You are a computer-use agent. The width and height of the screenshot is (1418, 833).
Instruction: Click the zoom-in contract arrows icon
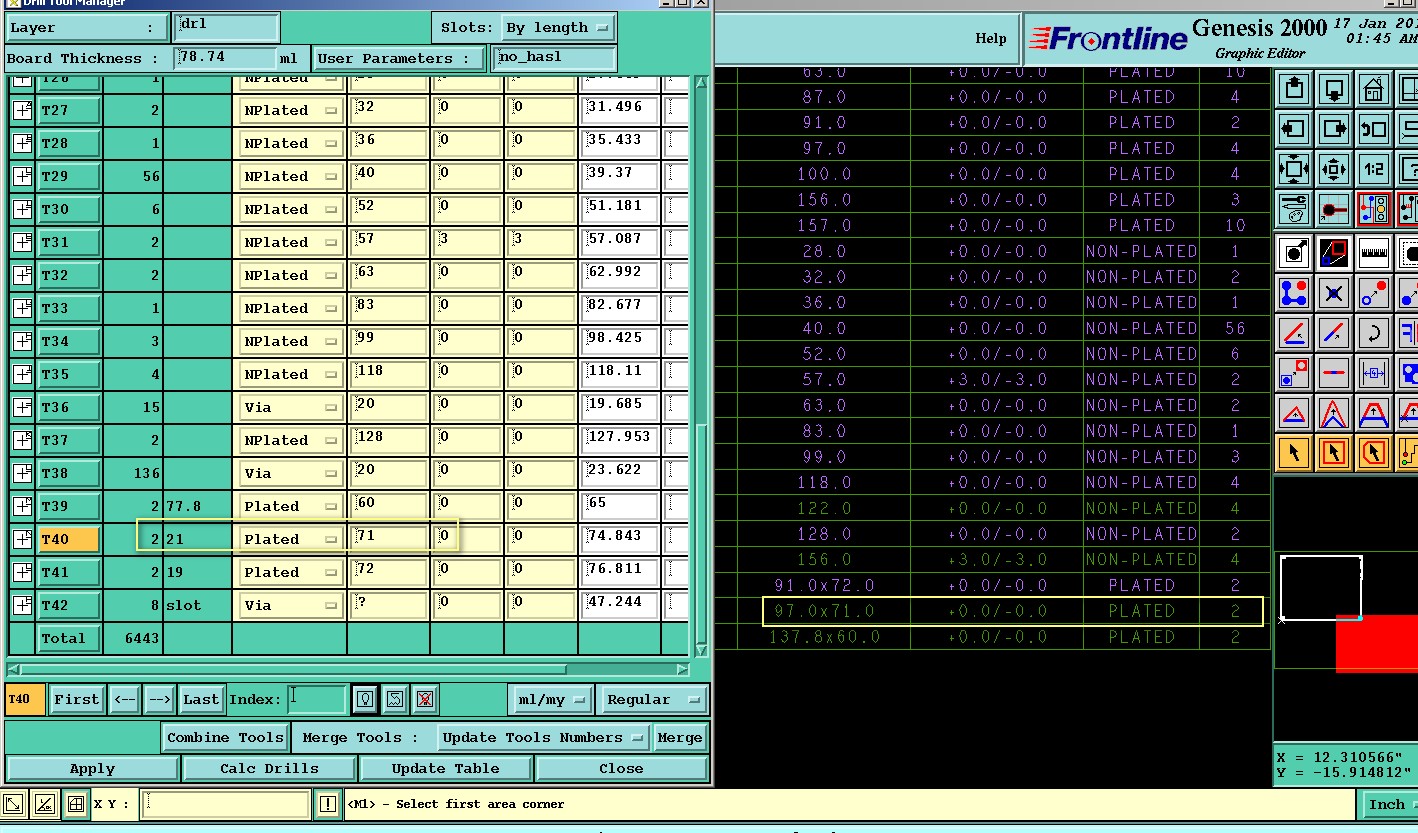click(x=1334, y=168)
